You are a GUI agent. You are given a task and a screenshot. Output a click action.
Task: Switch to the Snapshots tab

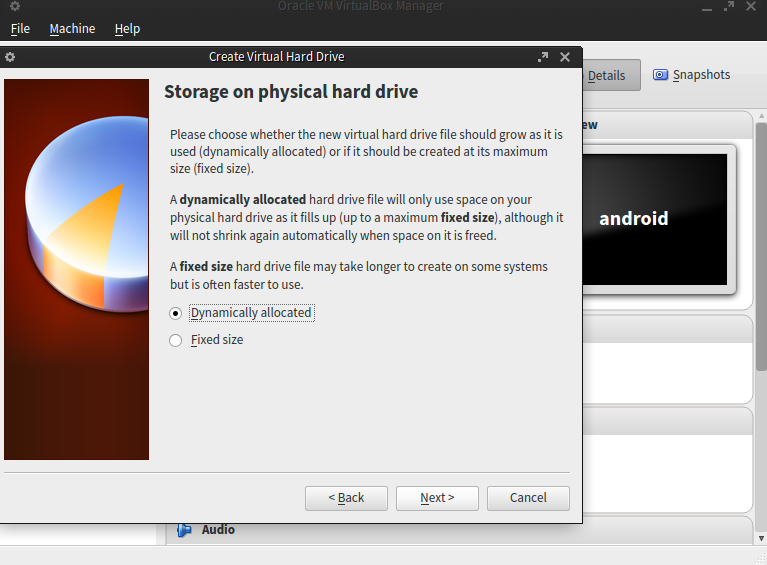point(692,75)
